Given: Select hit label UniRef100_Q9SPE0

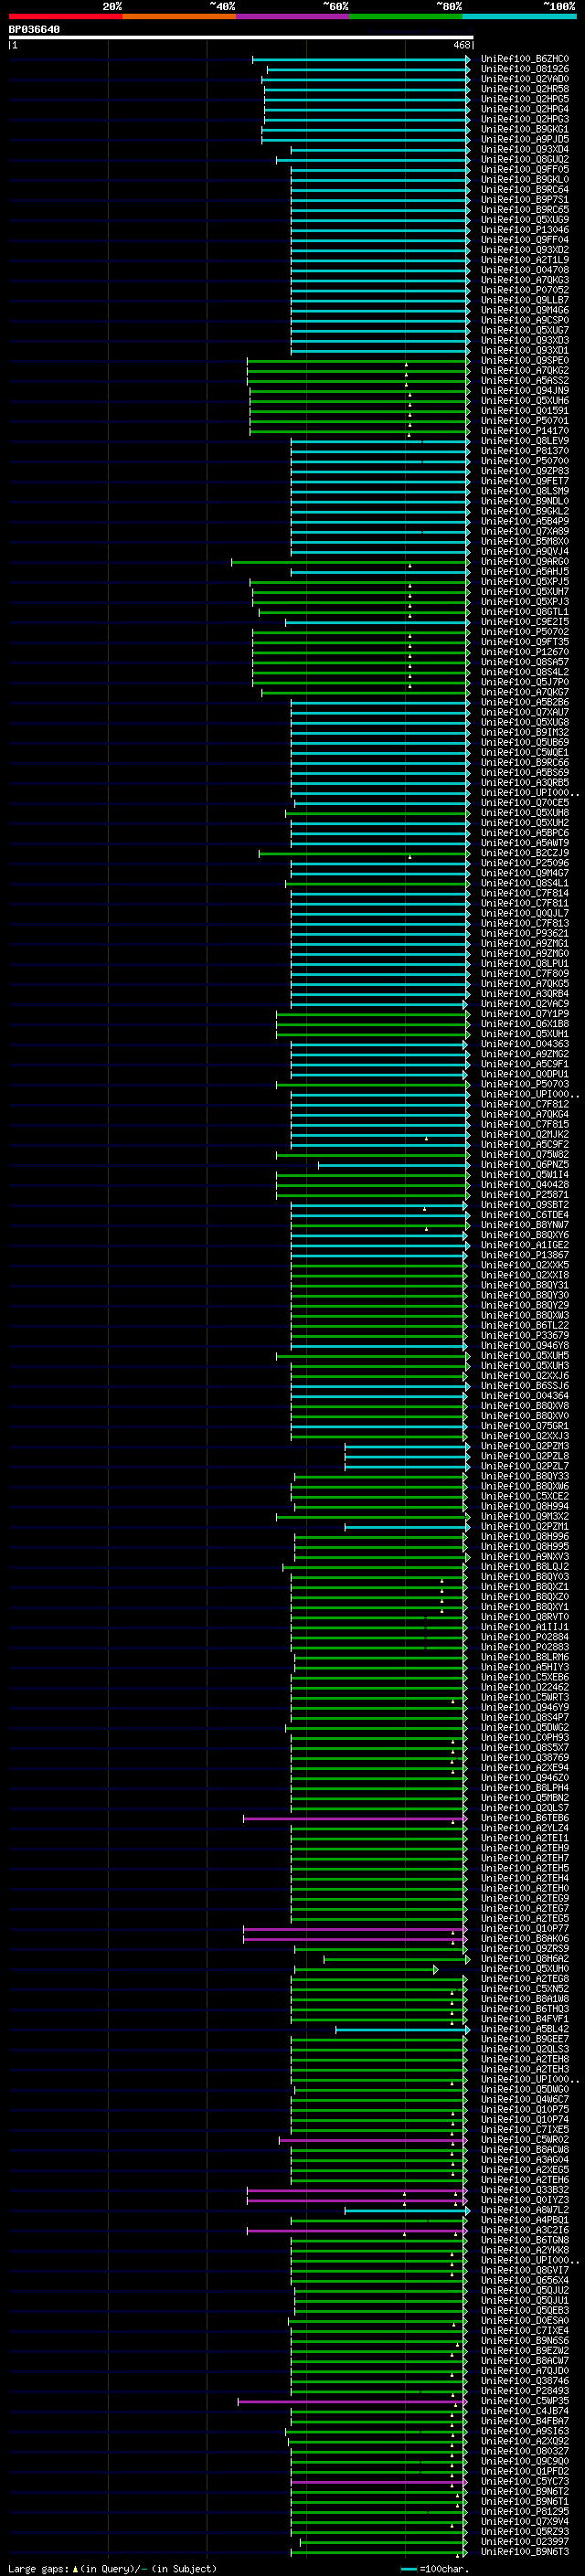Looking at the screenshot, I should click(x=525, y=361).
